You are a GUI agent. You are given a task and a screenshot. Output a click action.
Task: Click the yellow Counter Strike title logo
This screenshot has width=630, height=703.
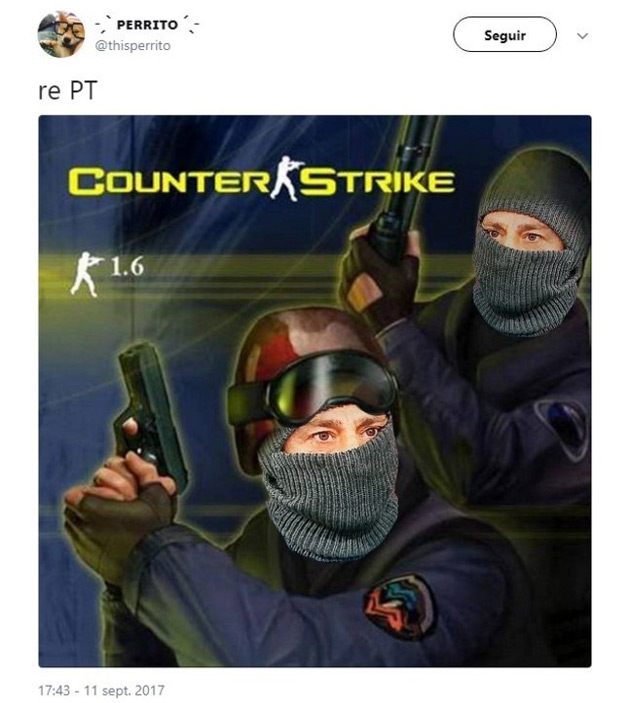[x=261, y=180]
